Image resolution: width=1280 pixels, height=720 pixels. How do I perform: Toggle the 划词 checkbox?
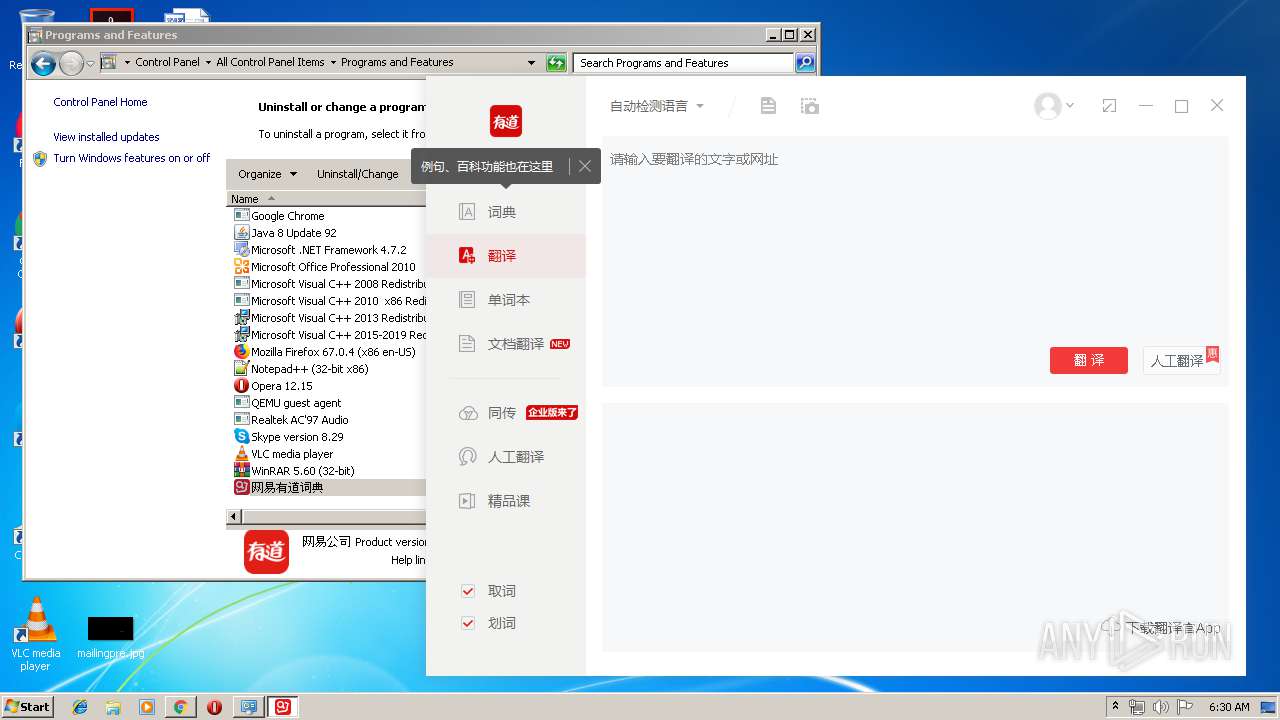(x=467, y=623)
